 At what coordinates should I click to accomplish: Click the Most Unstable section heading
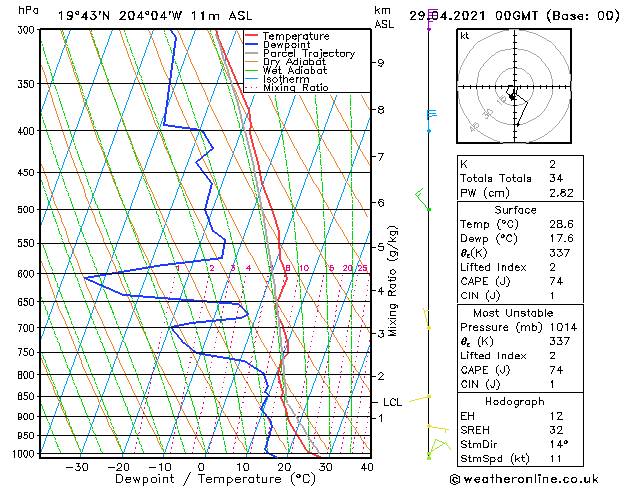513,313
